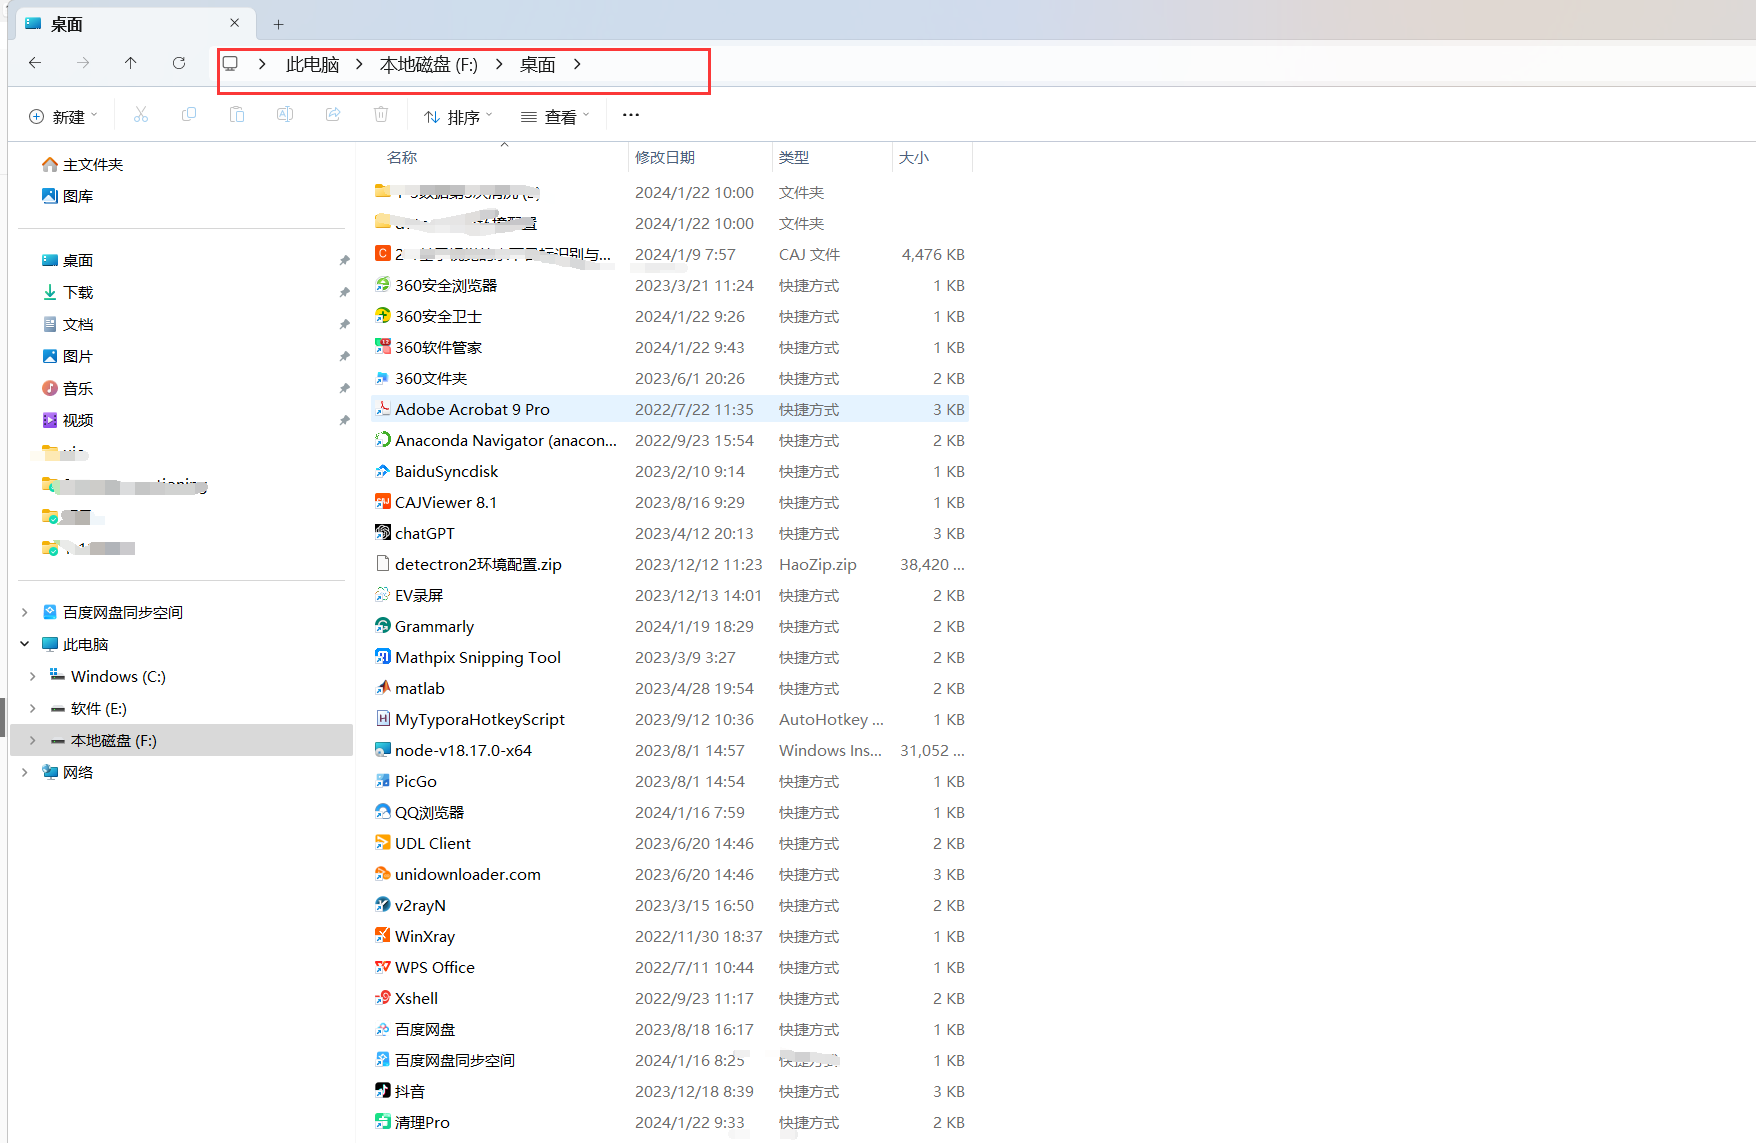Select the 360安全浏览器 shortcut icon
The height and width of the screenshot is (1143, 1756).
(x=382, y=284)
